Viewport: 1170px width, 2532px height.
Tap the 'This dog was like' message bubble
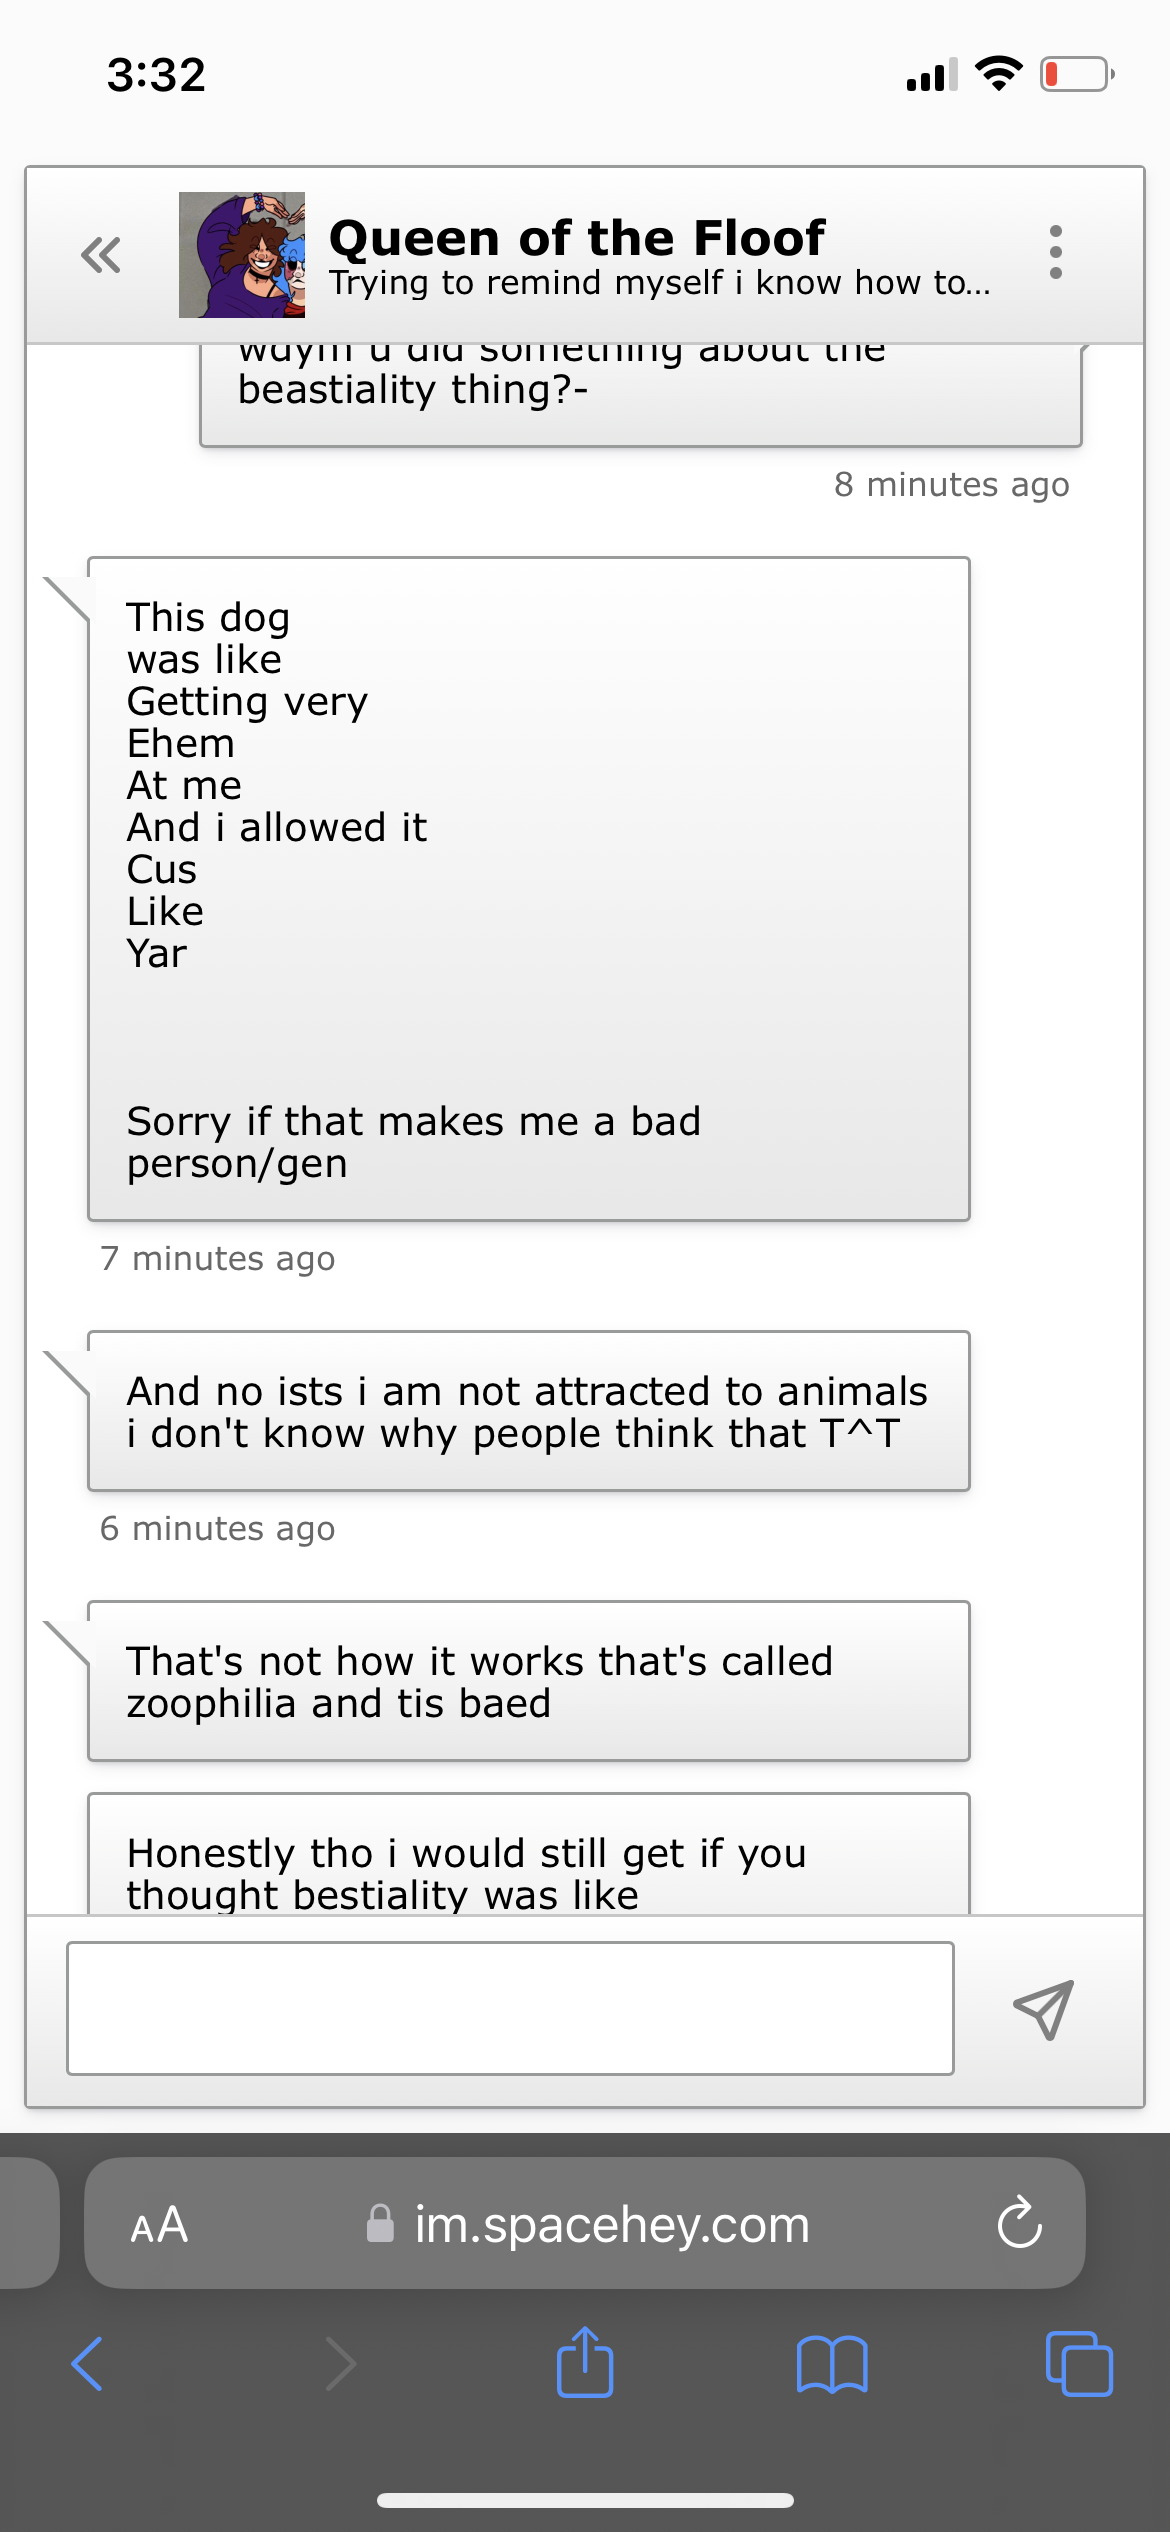(x=528, y=888)
